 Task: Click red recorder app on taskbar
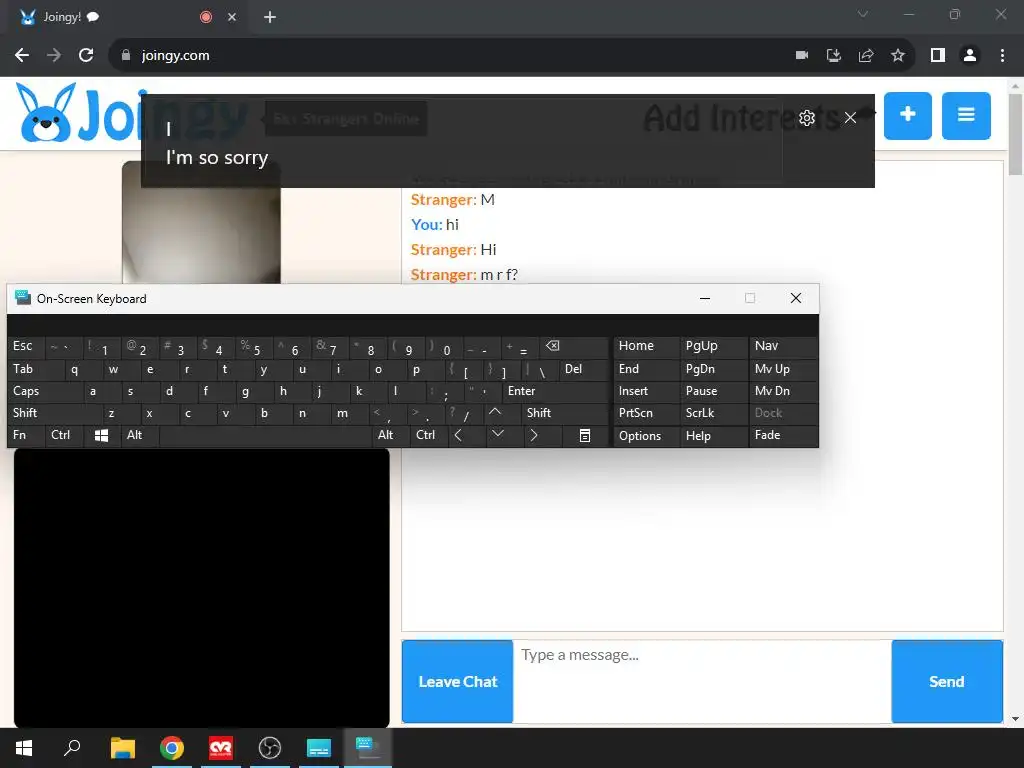point(221,748)
